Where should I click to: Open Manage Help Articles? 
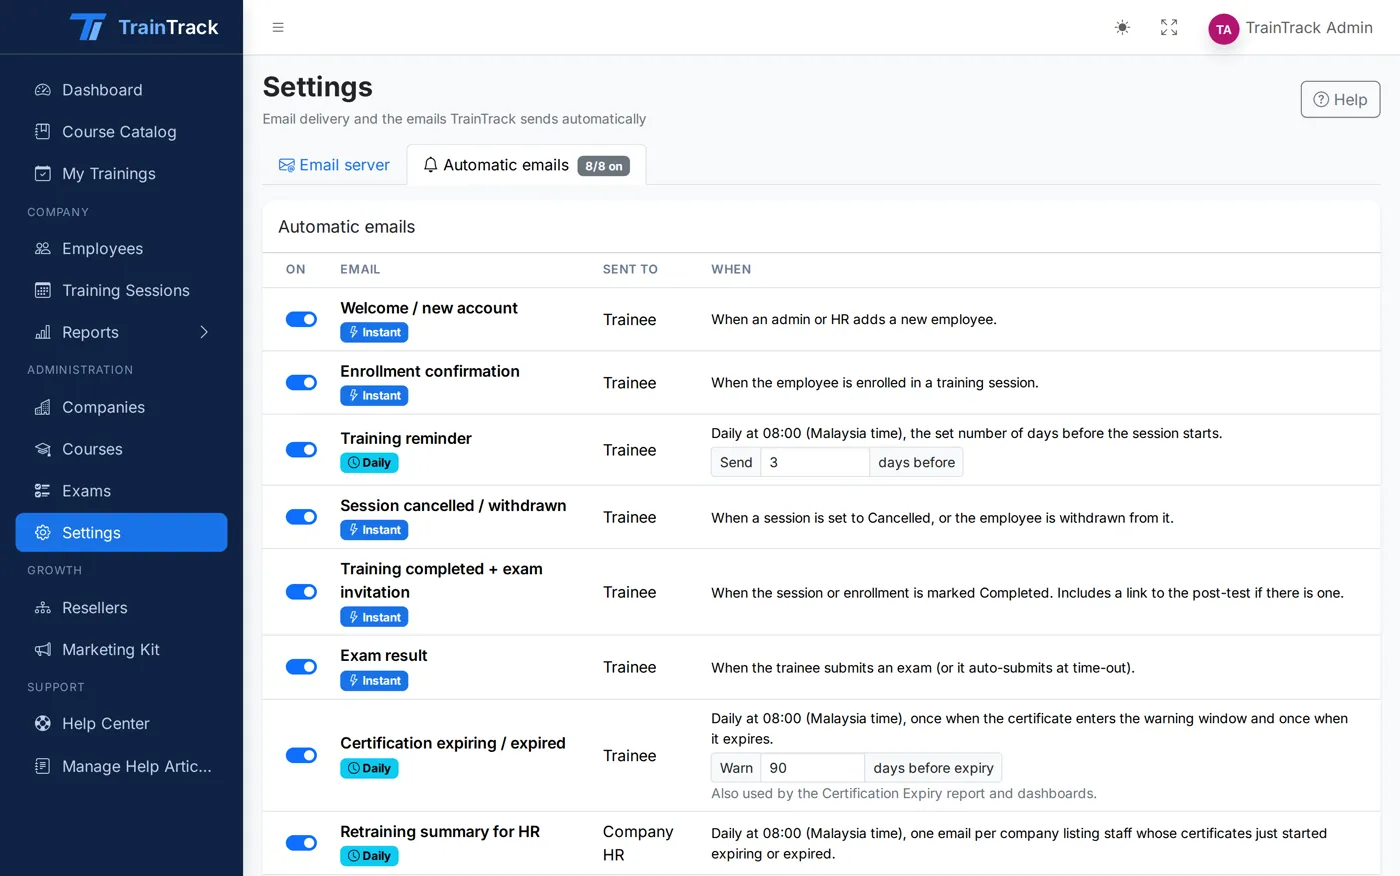pyautogui.click(x=121, y=766)
